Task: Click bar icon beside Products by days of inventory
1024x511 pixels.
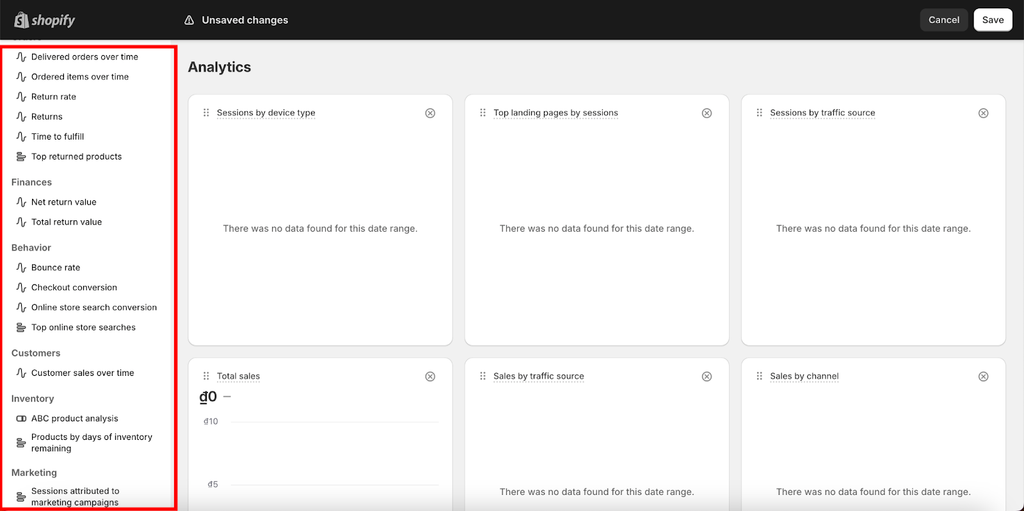Action: 21,443
